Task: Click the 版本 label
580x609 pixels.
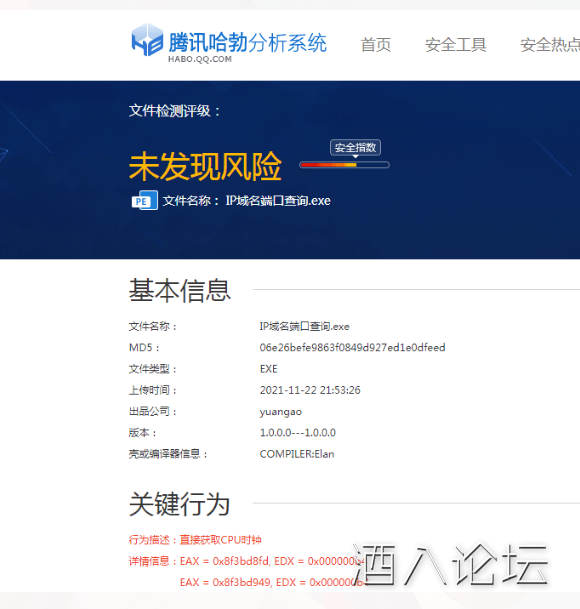Action: (143, 433)
